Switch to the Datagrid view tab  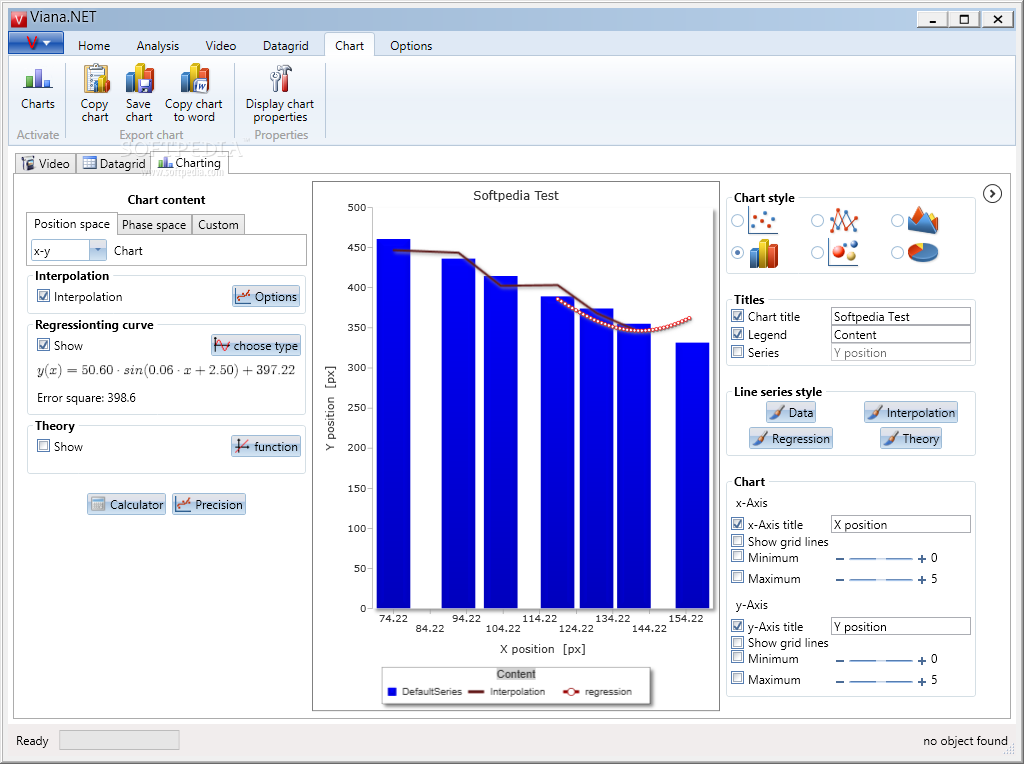click(x=114, y=163)
